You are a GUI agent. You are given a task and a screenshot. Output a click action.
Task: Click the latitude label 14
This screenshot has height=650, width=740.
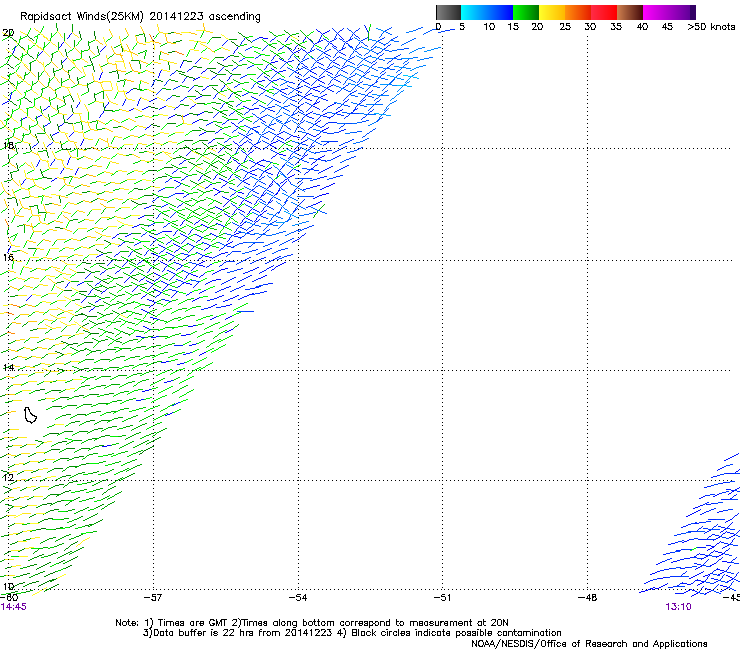[8, 367]
